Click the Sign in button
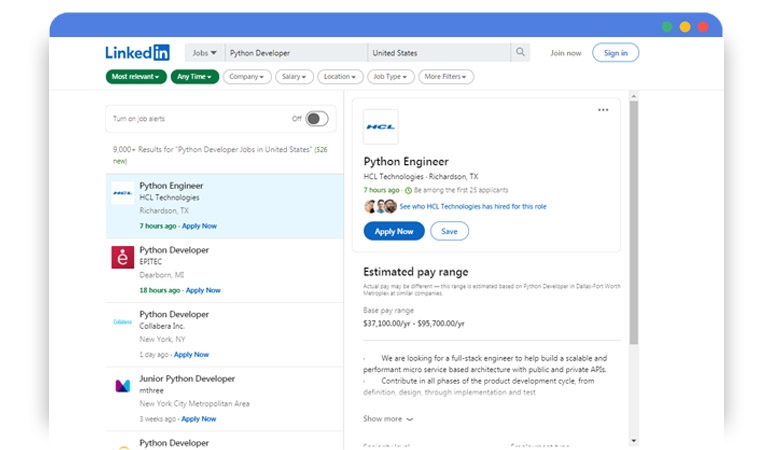 click(615, 53)
